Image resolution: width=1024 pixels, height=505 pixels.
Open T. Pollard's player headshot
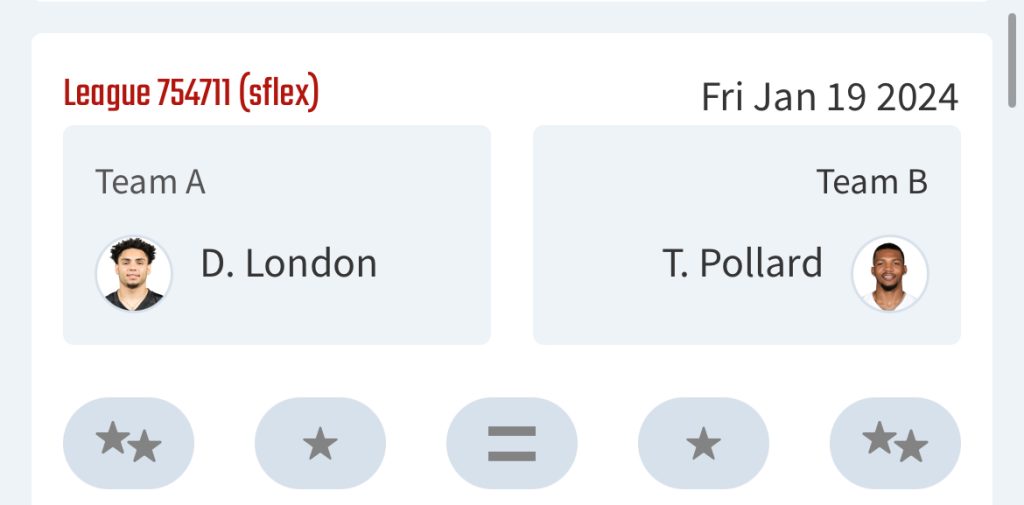(x=889, y=273)
